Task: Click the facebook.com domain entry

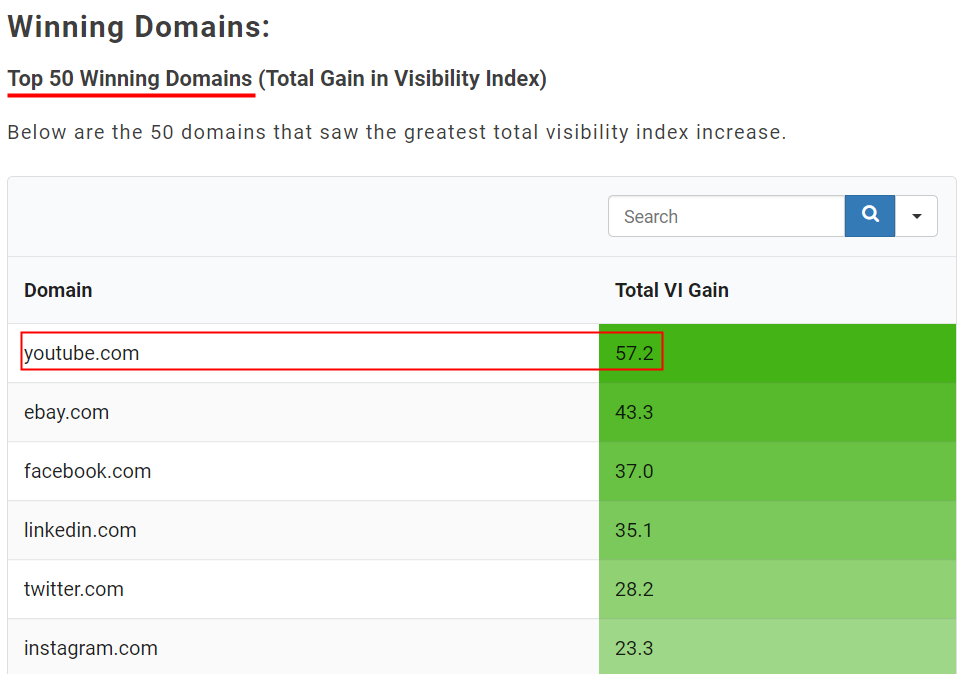Action: 88,471
